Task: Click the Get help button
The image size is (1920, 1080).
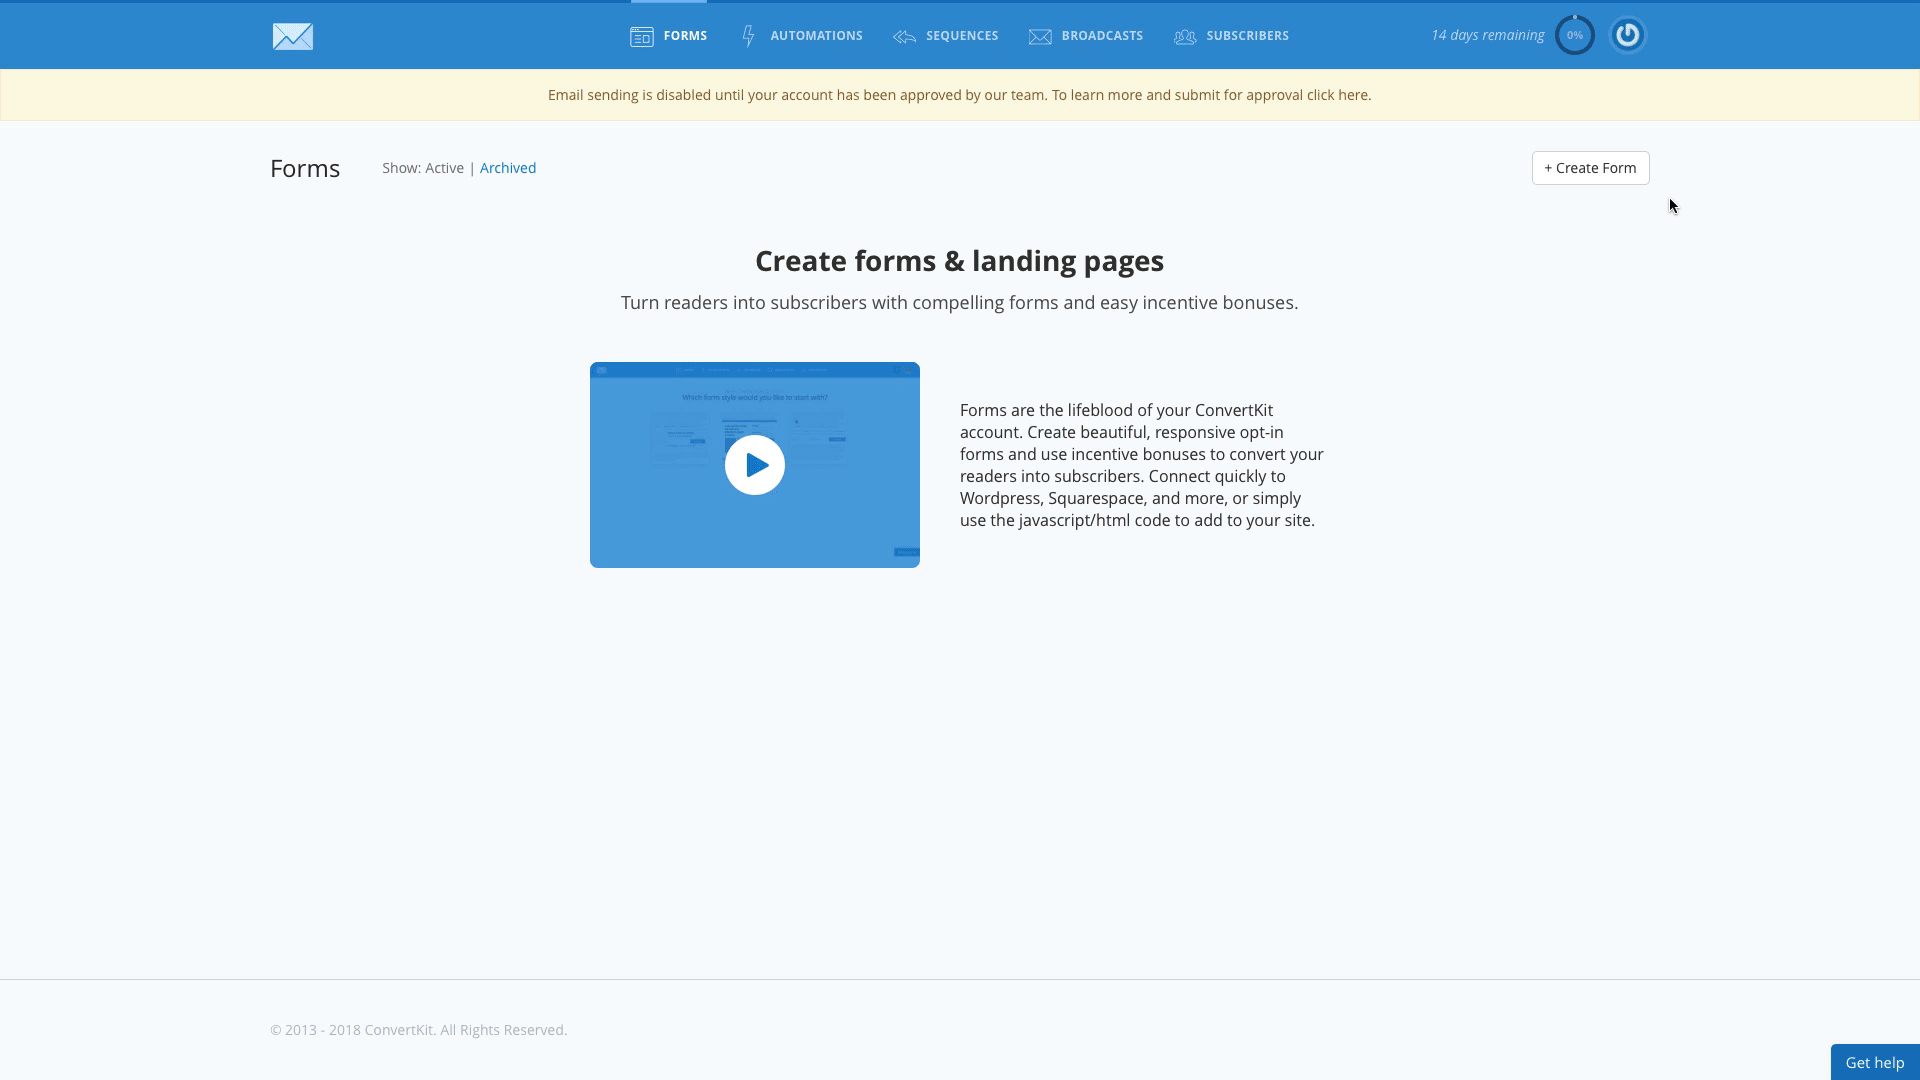Action: click(1874, 1062)
